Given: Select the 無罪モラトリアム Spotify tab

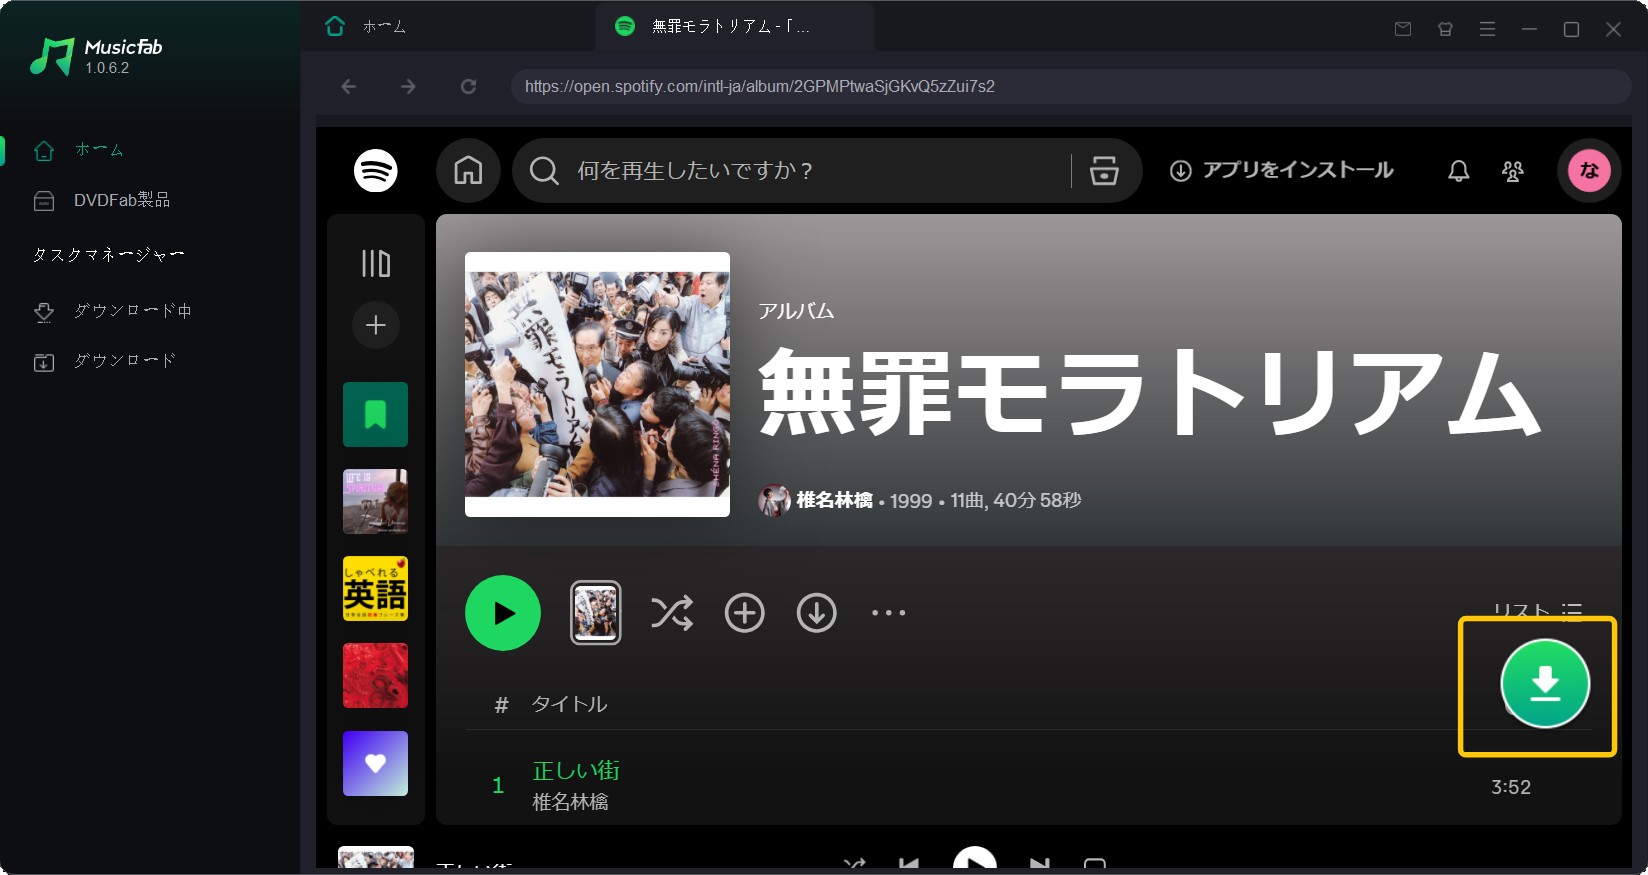Looking at the screenshot, I should (734, 27).
